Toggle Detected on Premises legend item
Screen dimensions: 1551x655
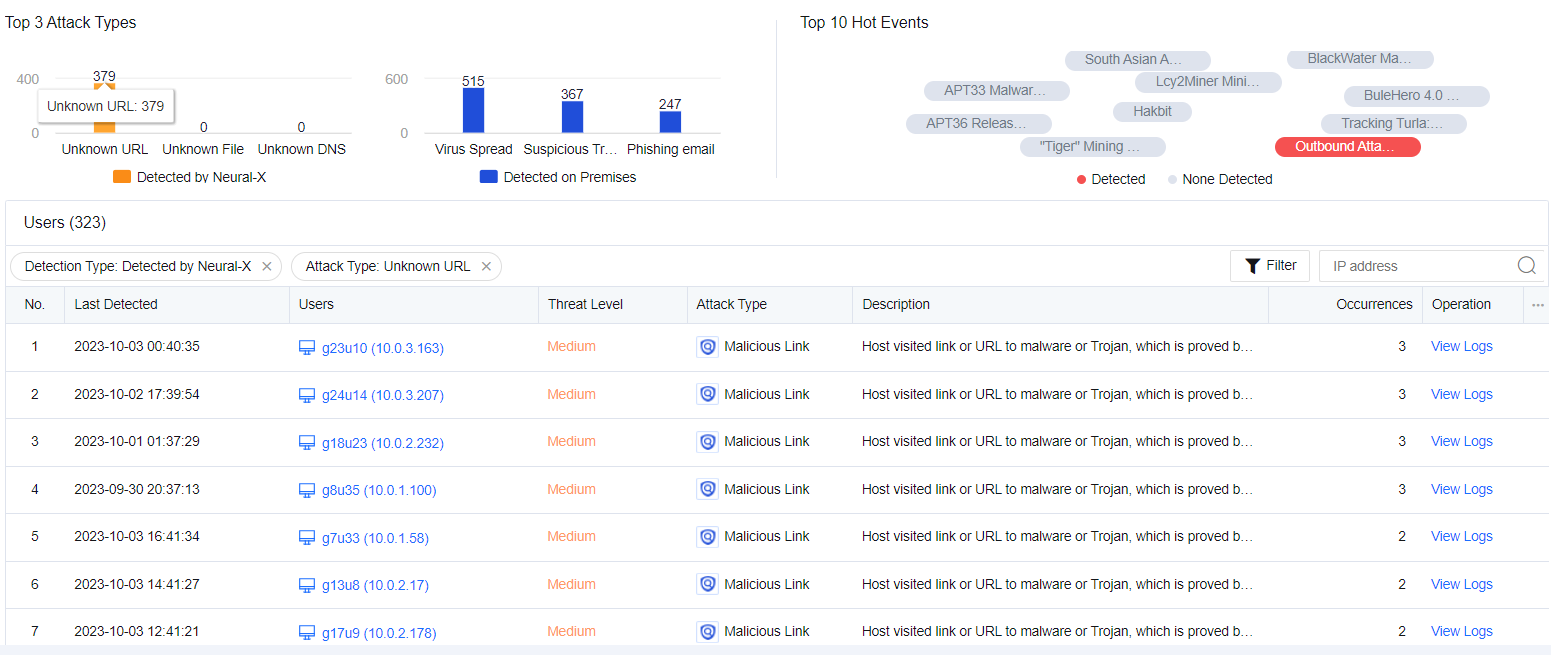click(x=558, y=177)
